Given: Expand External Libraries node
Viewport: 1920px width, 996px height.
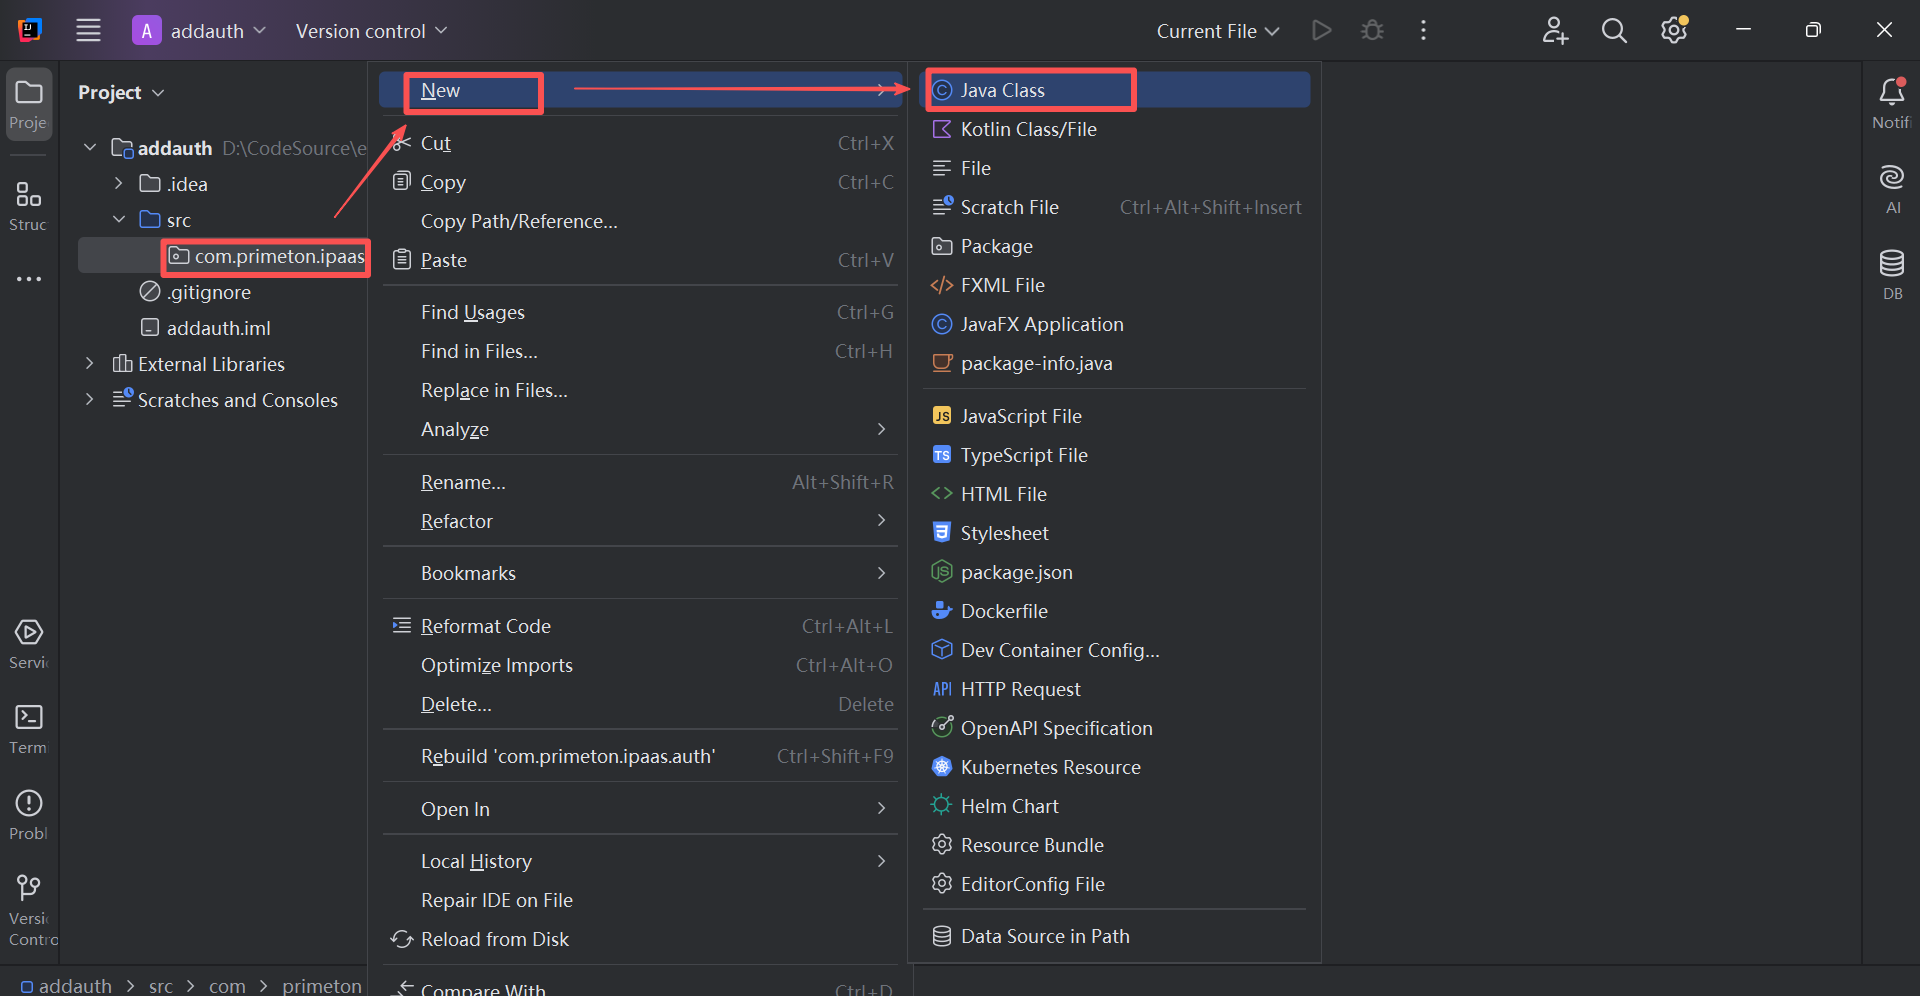Looking at the screenshot, I should coord(90,364).
